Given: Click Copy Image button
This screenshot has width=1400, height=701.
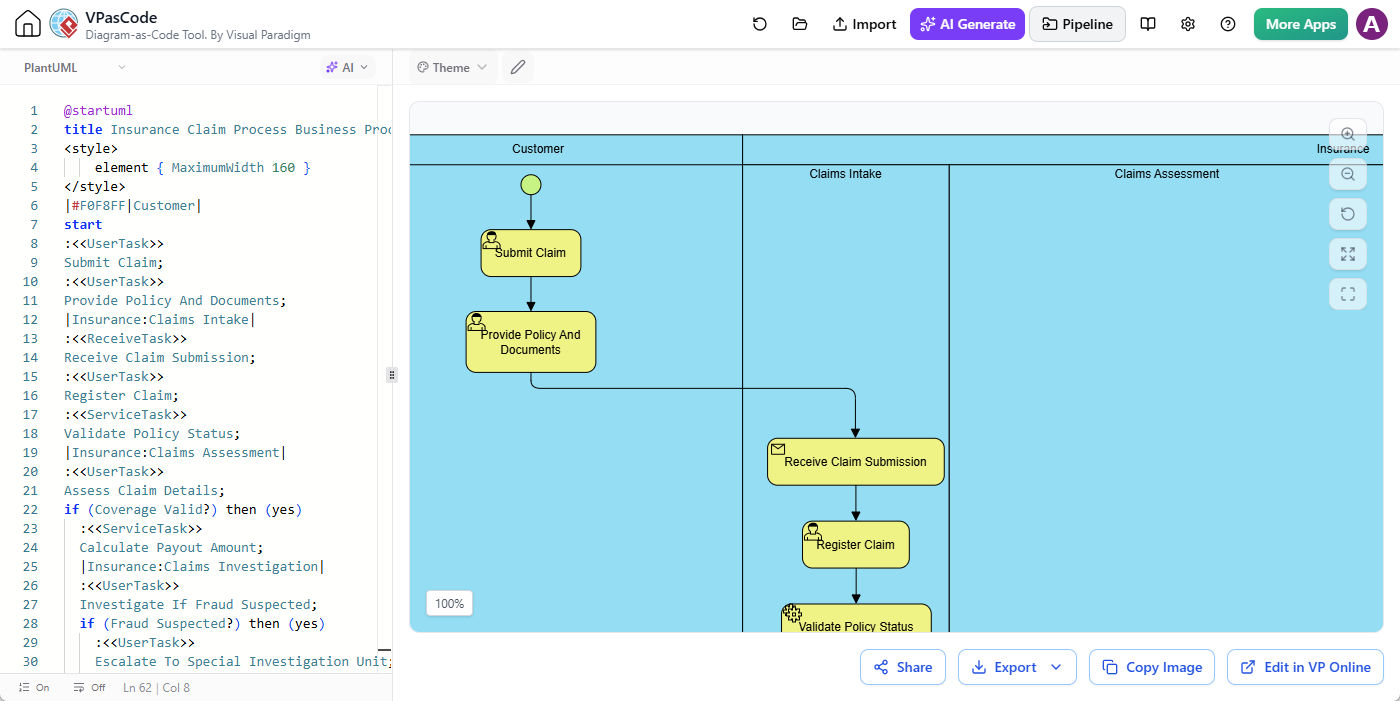Looking at the screenshot, I should tap(1151, 667).
